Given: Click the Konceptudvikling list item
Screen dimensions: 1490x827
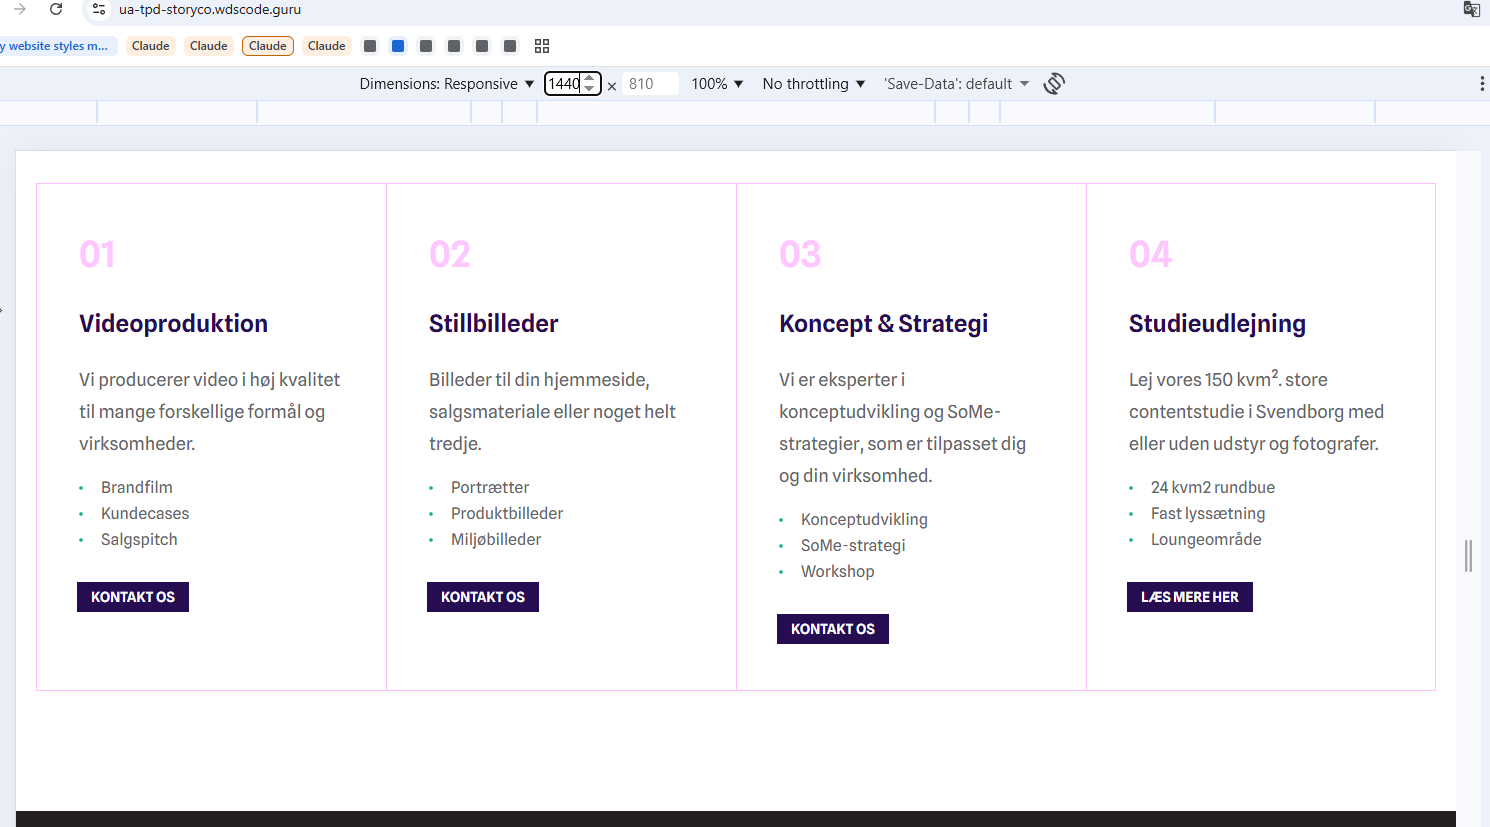Looking at the screenshot, I should click(864, 519).
